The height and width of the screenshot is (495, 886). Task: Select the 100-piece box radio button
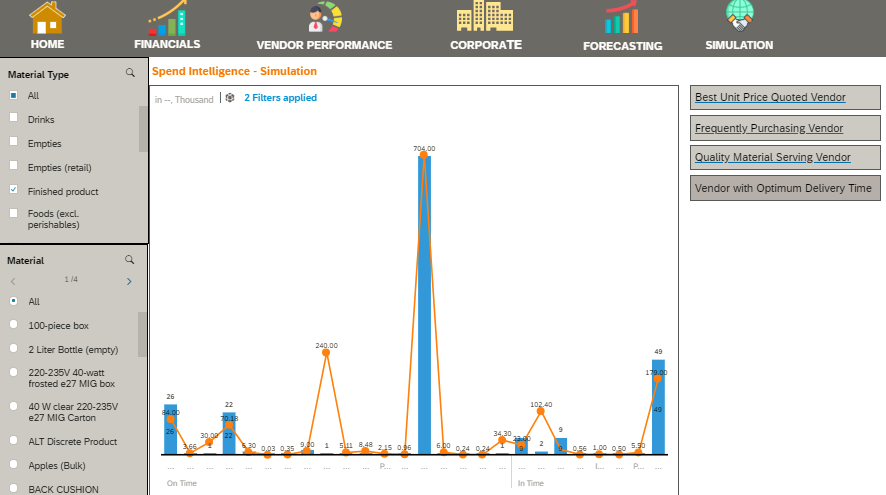pyautogui.click(x=14, y=325)
